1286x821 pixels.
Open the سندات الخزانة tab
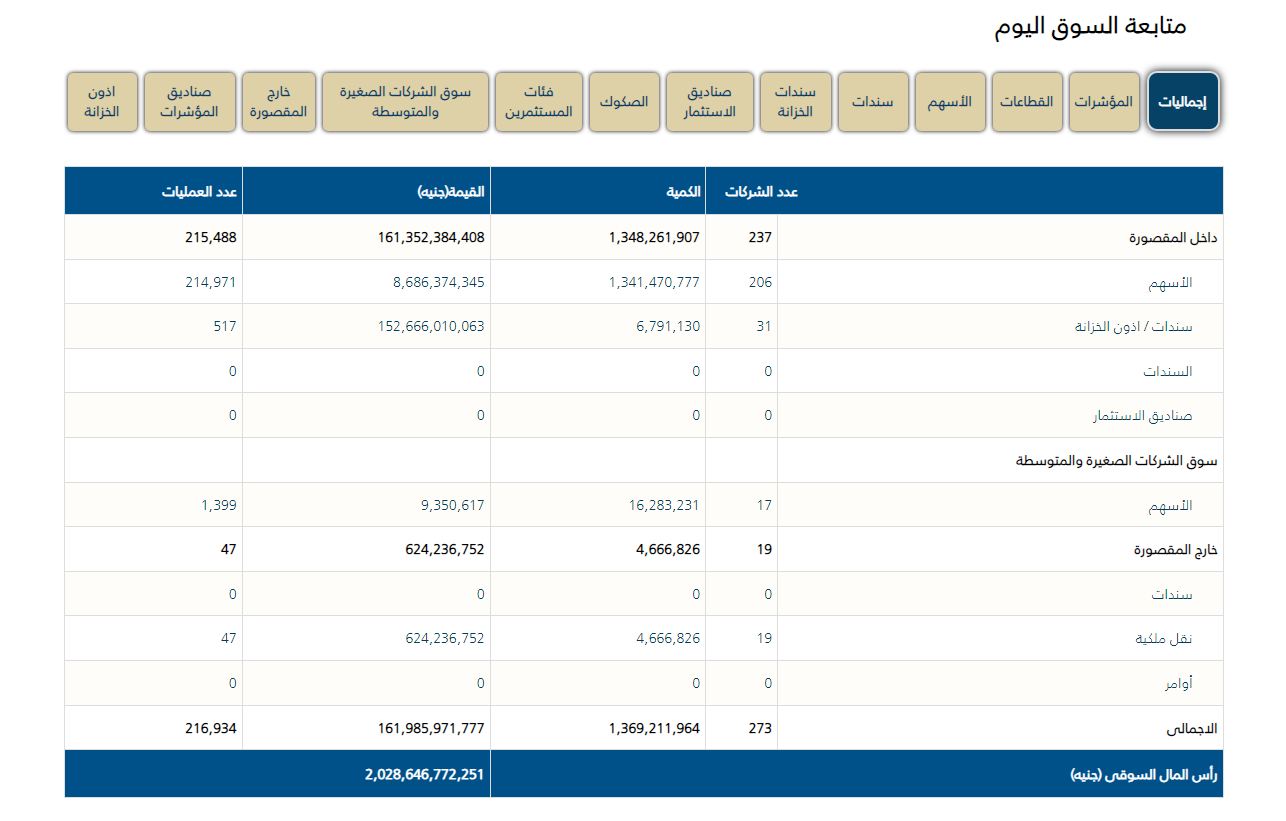pyautogui.click(x=795, y=102)
